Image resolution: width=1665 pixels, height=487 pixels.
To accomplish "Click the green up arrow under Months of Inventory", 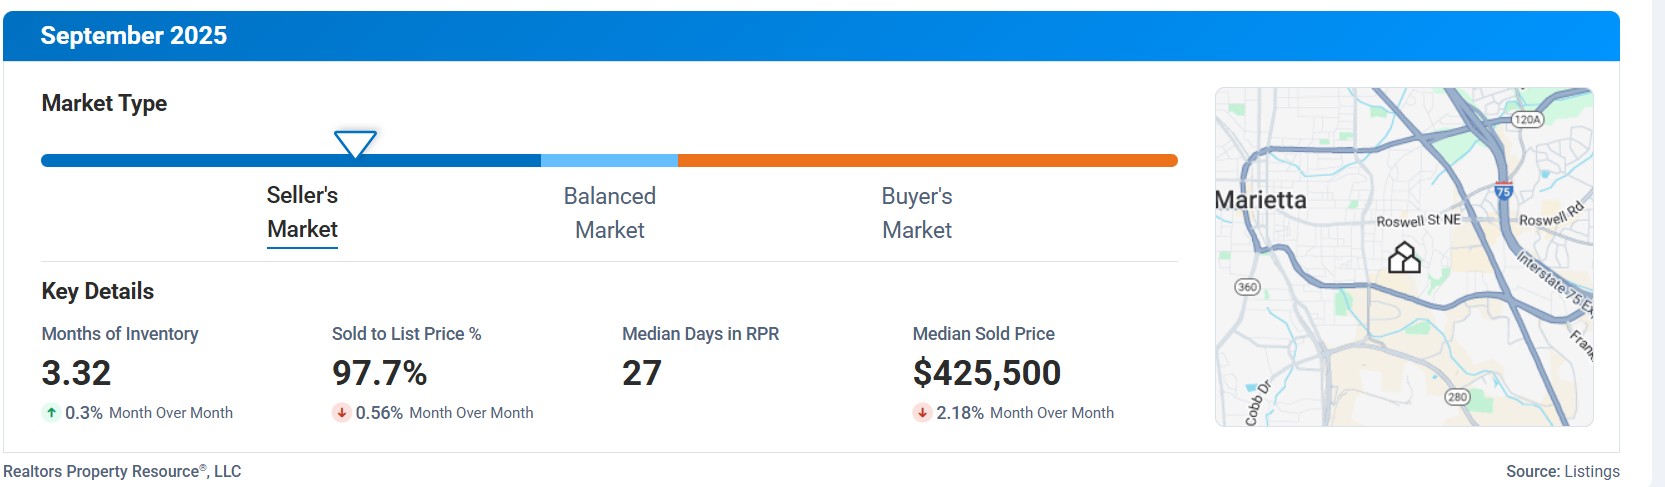I will [51, 412].
